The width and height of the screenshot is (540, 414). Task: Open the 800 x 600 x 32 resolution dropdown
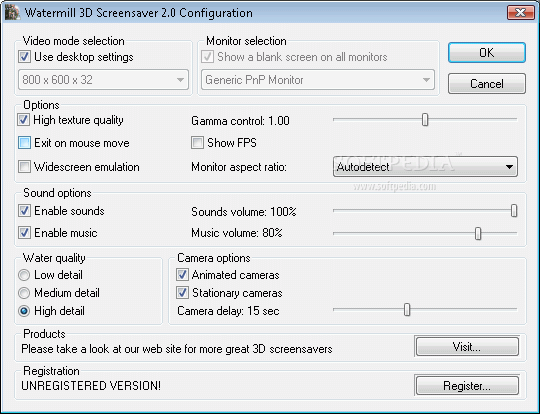tap(103, 80)
